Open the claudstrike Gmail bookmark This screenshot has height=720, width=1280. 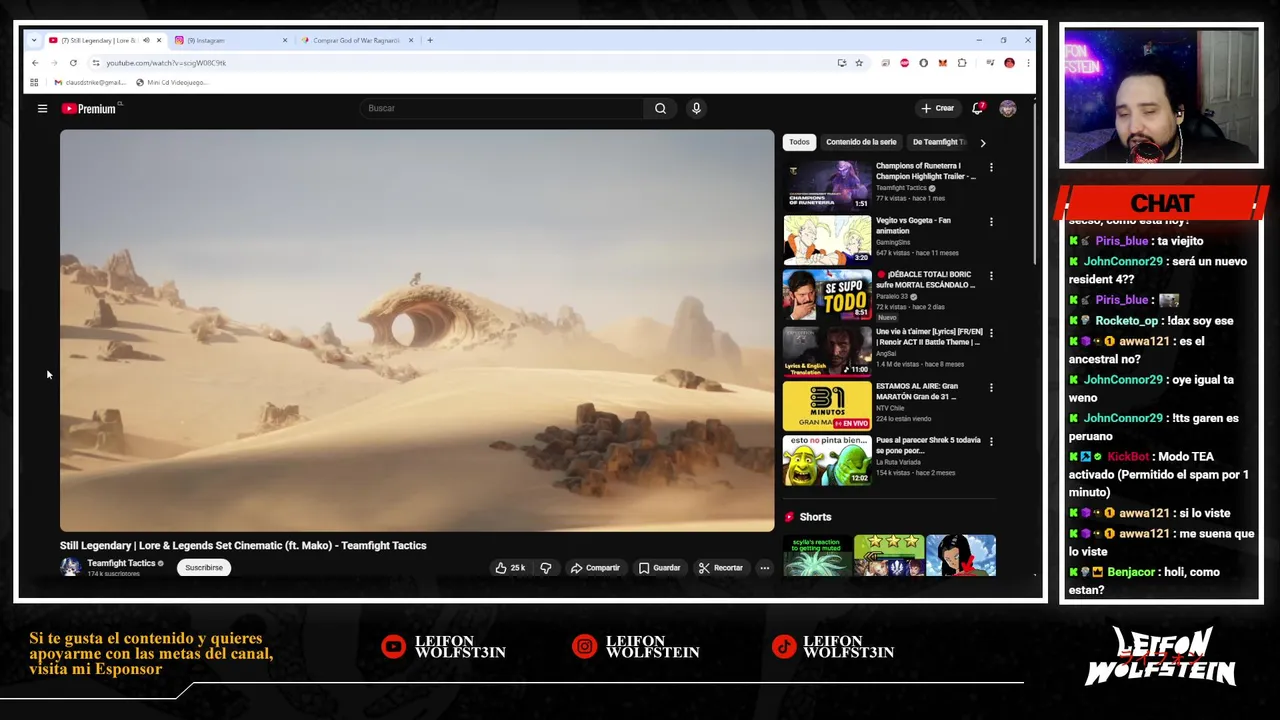[x=89, y=82]
